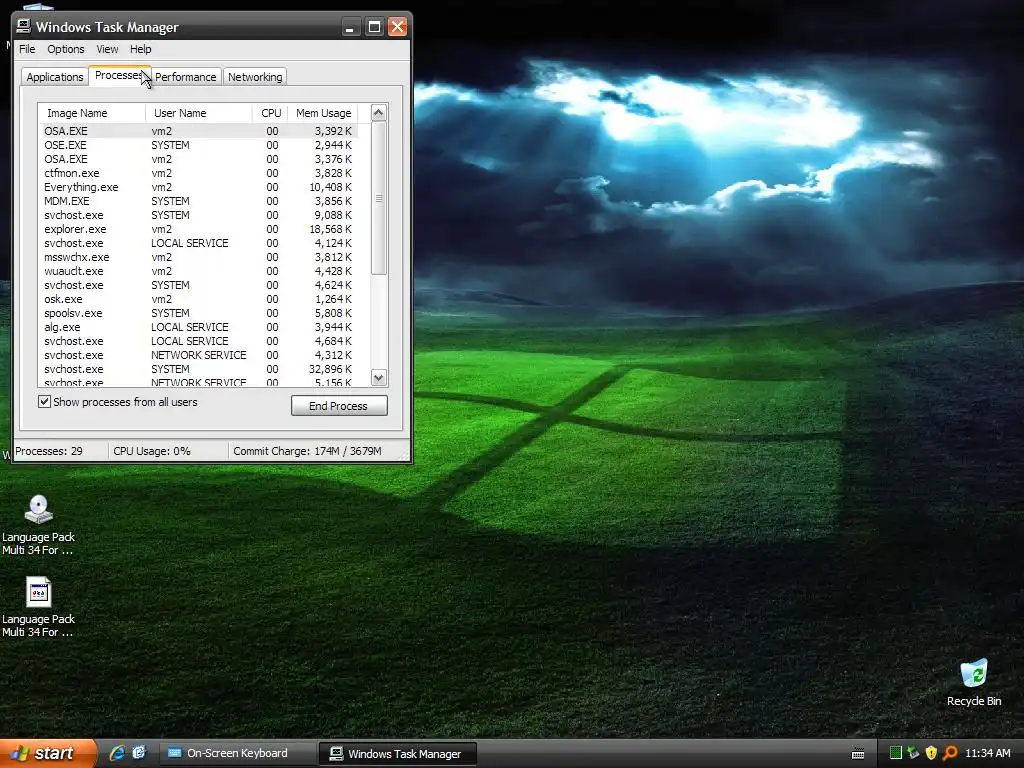Select the msswchx.exe process row
The height and width of the screenshot is (768, 1024).
pos(199,257)
